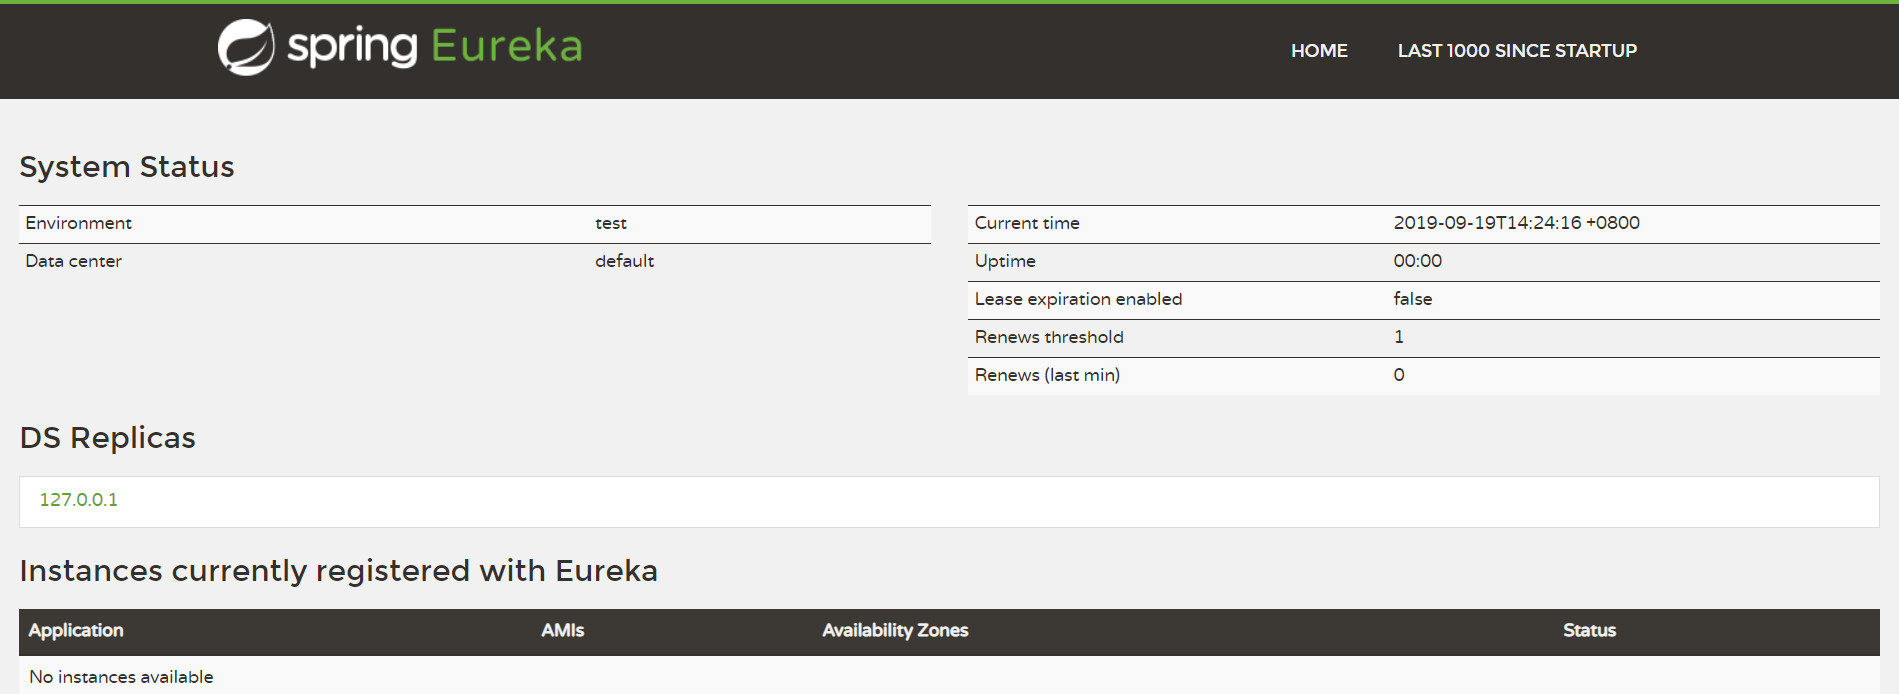Screen dimensions: 1899x694
Task: Click the Application column header
Action: point(76,631)
